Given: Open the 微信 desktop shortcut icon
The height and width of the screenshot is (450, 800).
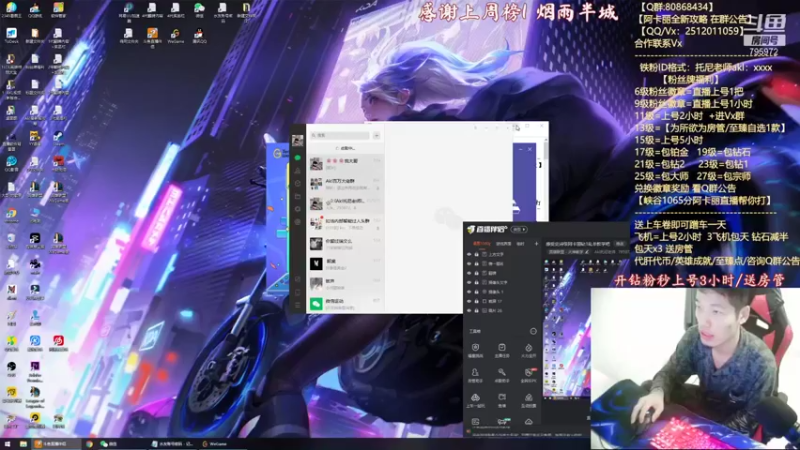Looking at the screenshot, I should click(199, 10).
